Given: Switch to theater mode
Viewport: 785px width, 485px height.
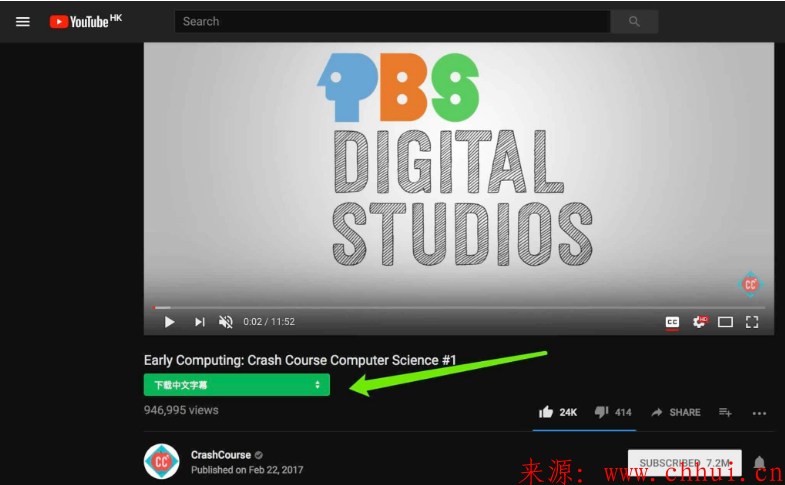Looking at the screenshot, I should pyautogui.click(x=725, y=322).
